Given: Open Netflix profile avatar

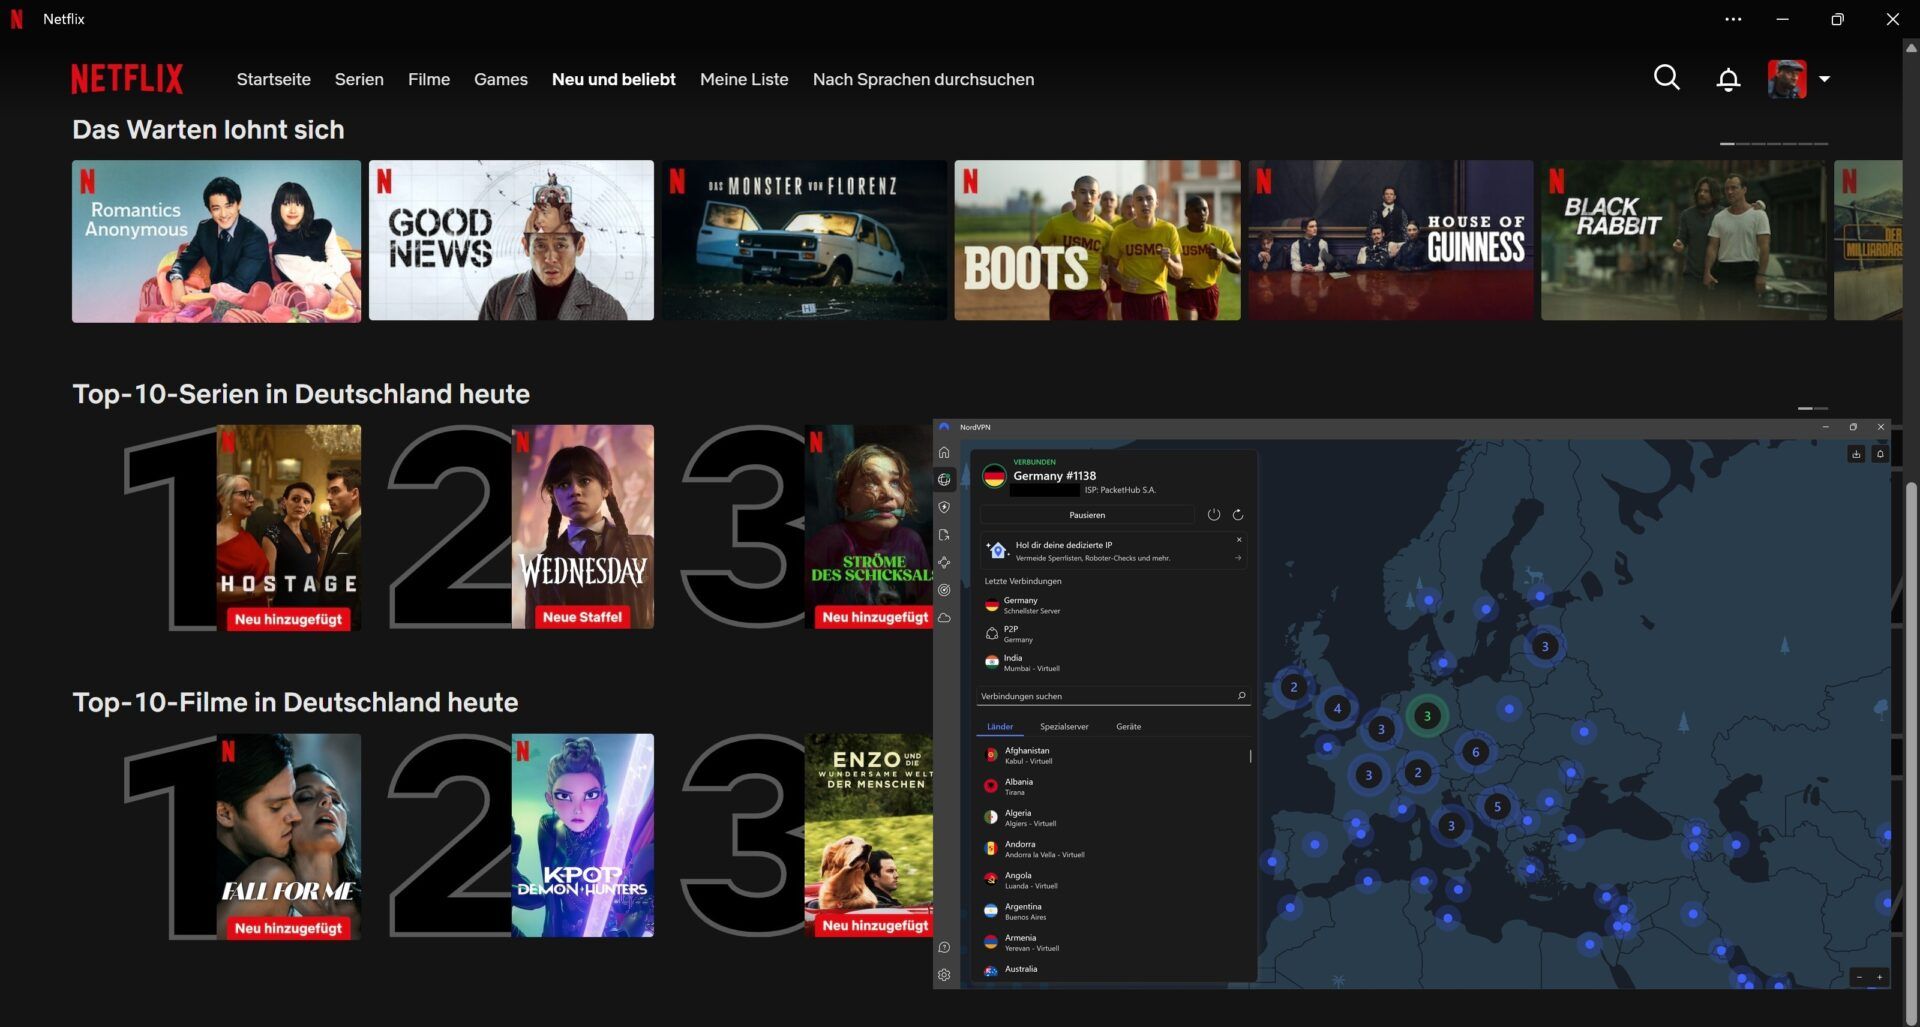Looking at the screenshot, I should tap(1787, 79).
